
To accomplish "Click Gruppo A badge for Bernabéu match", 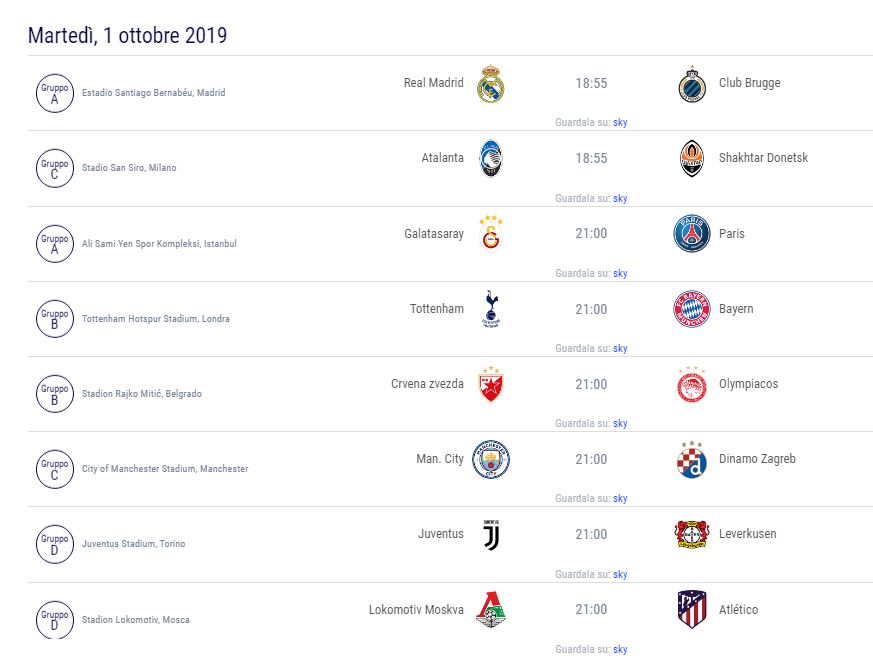I will point(55,93).
